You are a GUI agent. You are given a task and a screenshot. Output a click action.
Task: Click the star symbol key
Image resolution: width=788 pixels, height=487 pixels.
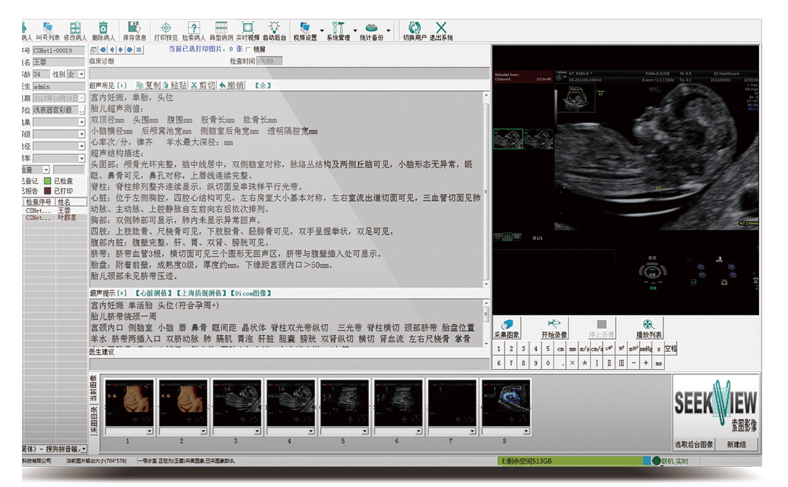point(584,362)
